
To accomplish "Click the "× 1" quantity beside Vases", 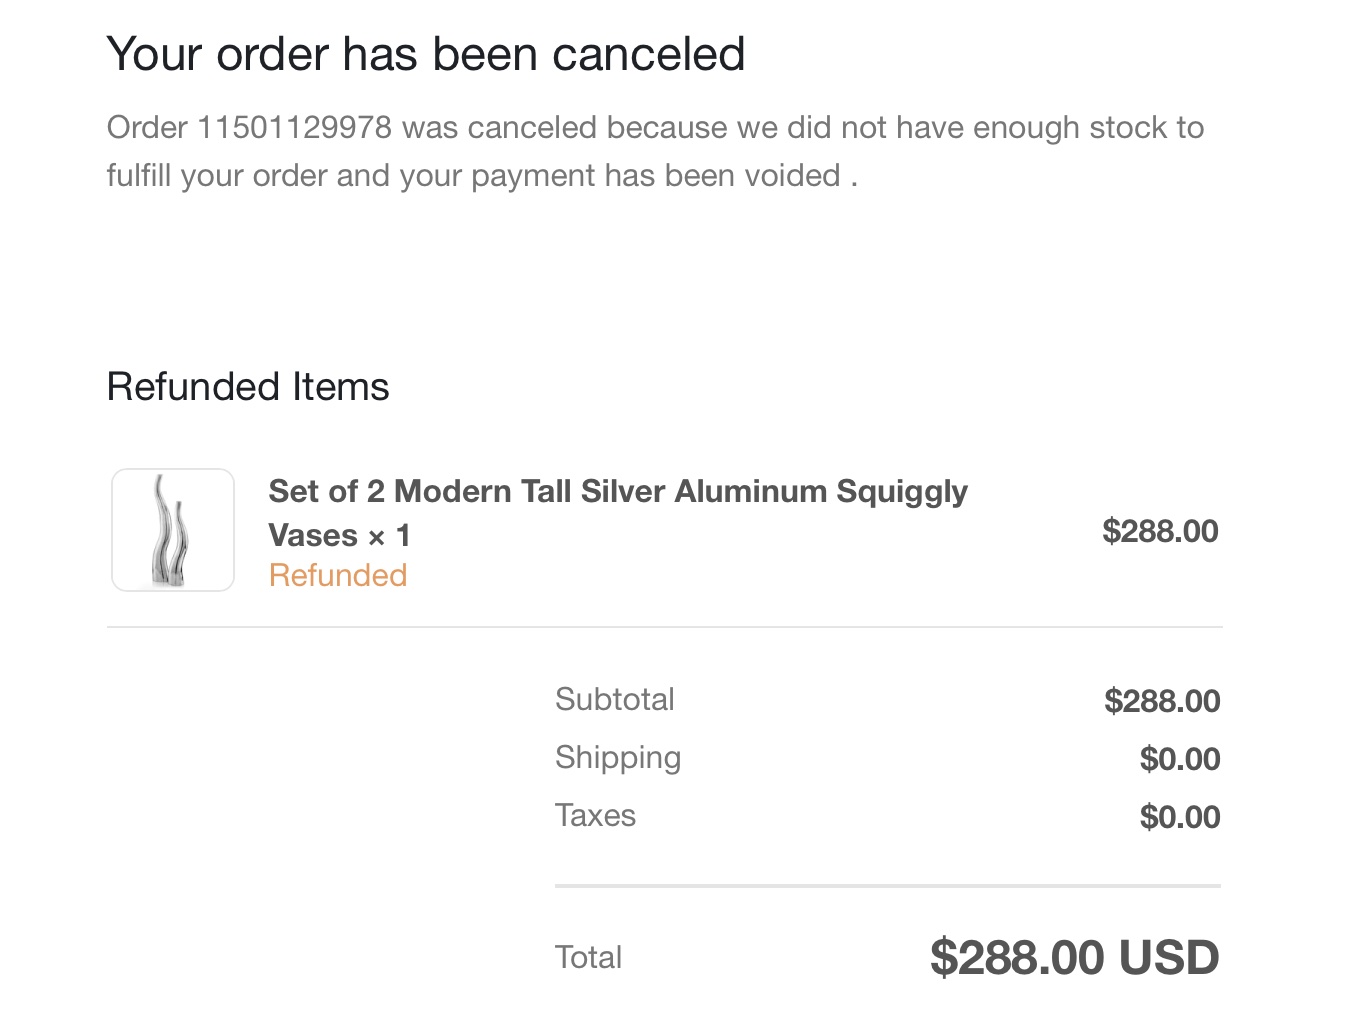I will [389, 536].
